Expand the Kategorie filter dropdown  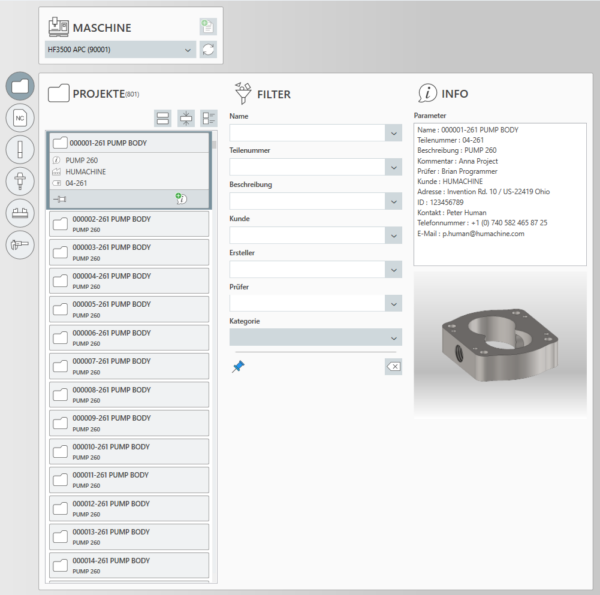(x=392, y=338)
